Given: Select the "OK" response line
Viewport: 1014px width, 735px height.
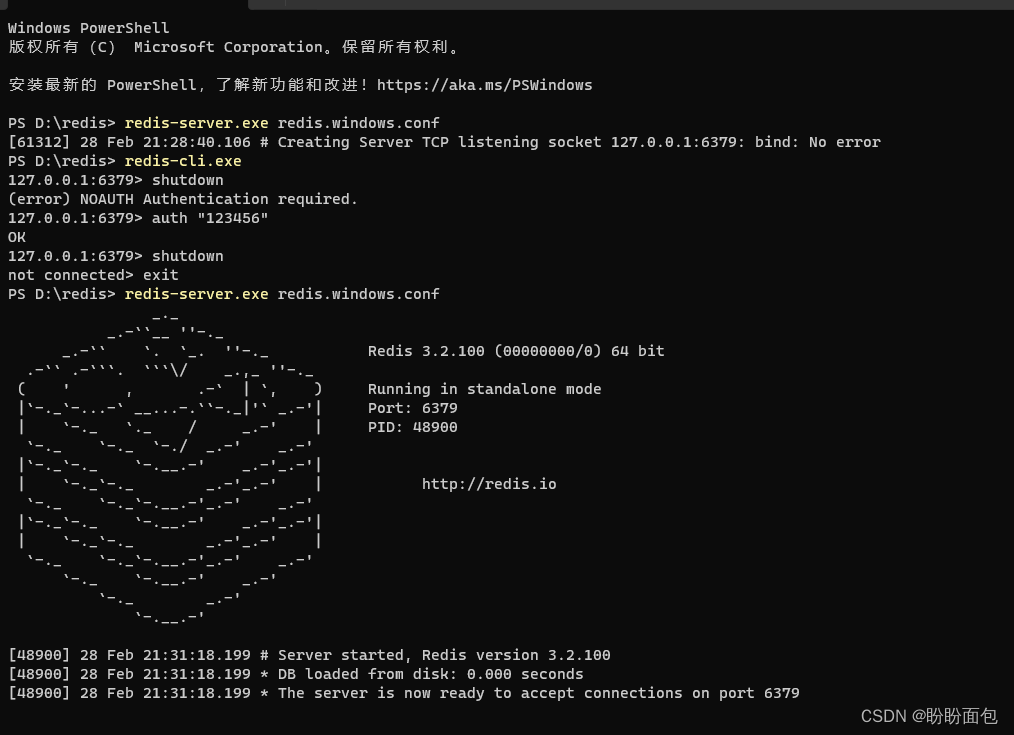Looking at the screenshot, I should click(x=17, y=237).
